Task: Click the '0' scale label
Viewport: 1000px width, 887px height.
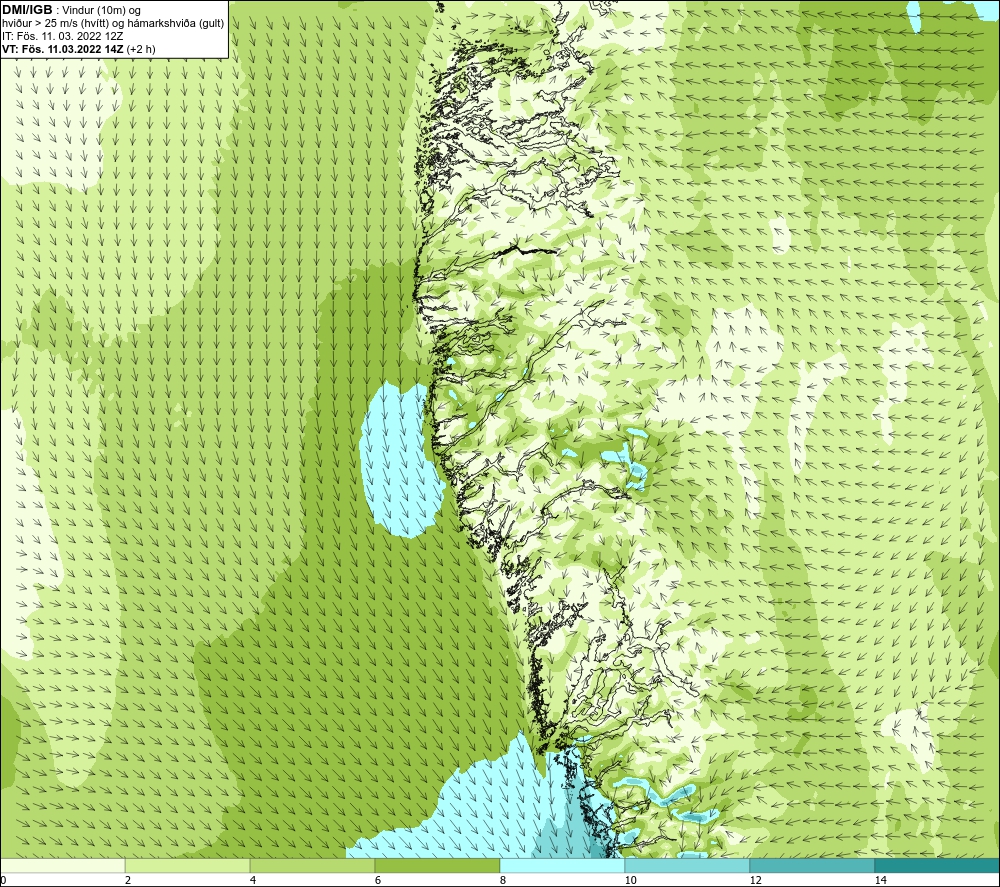Action: [x=3, y=880]
